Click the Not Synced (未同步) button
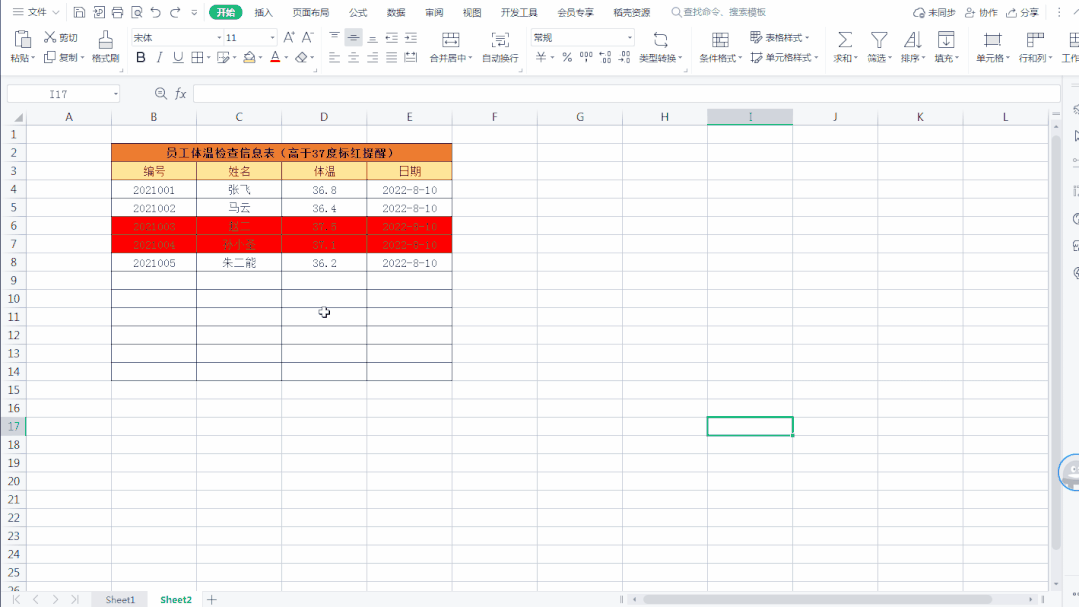 coord(934,12)
